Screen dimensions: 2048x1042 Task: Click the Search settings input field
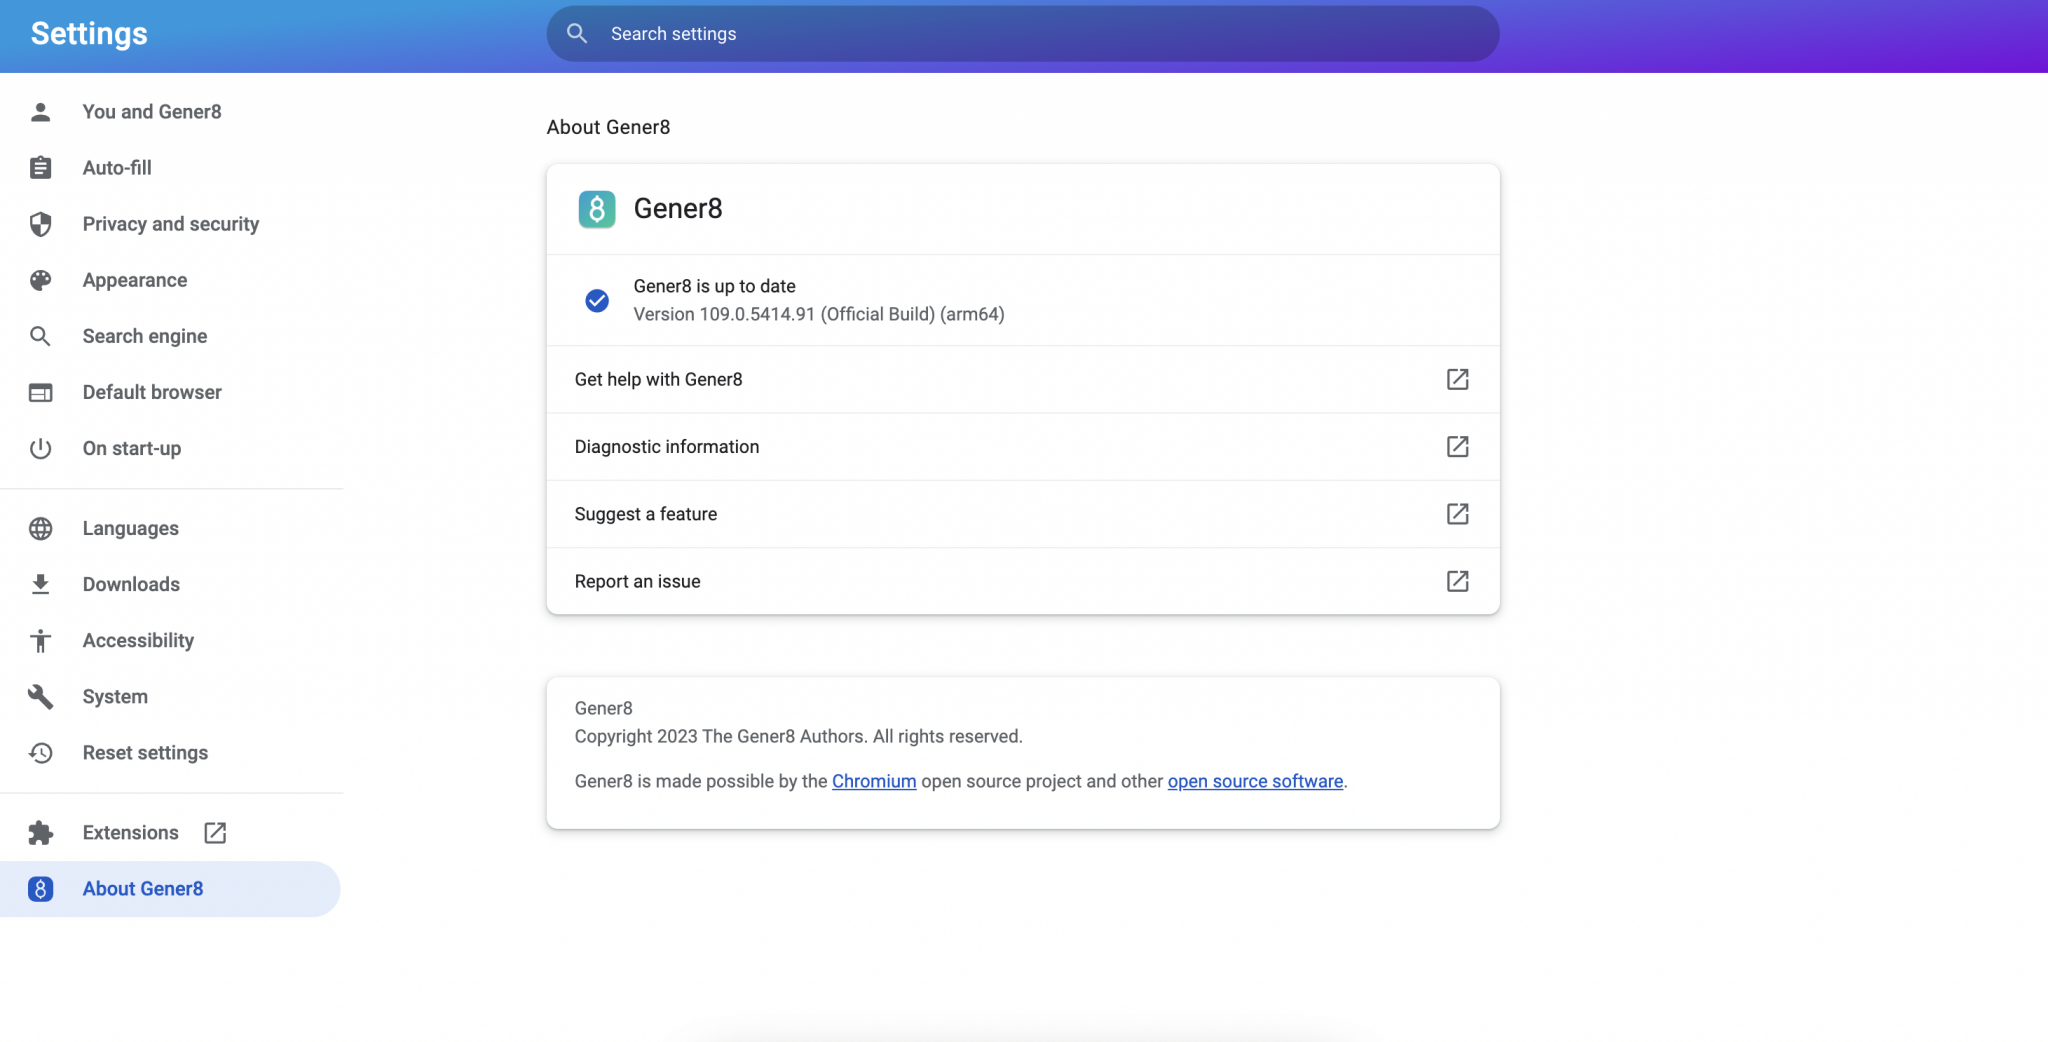click(1022, 33)
